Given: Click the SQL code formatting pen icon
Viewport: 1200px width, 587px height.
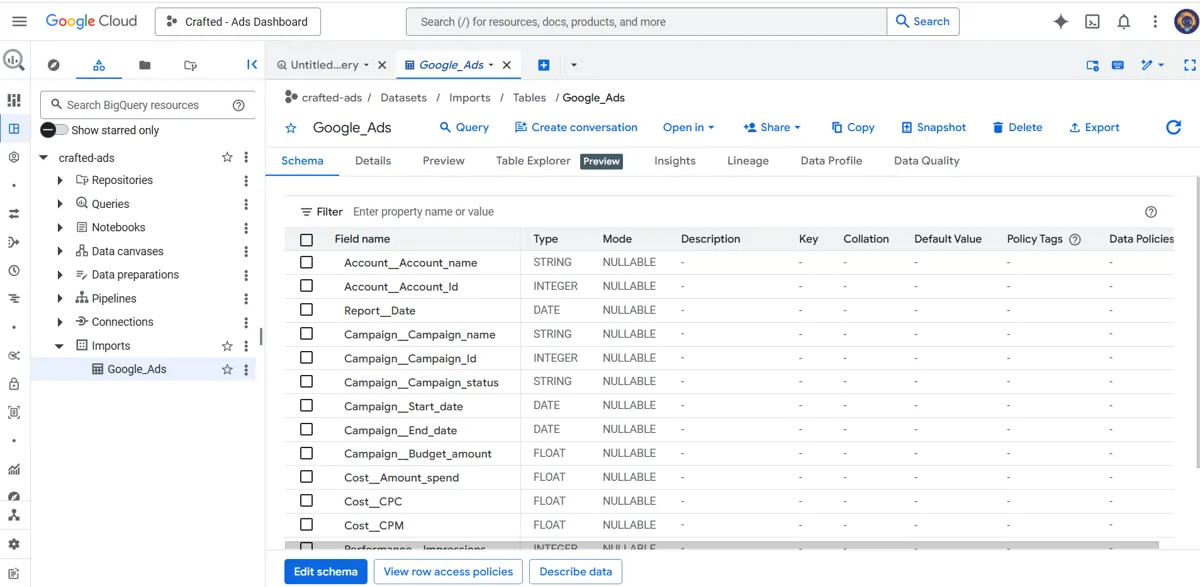Looking at the screenshot, I should click(x=1147, y=64).
